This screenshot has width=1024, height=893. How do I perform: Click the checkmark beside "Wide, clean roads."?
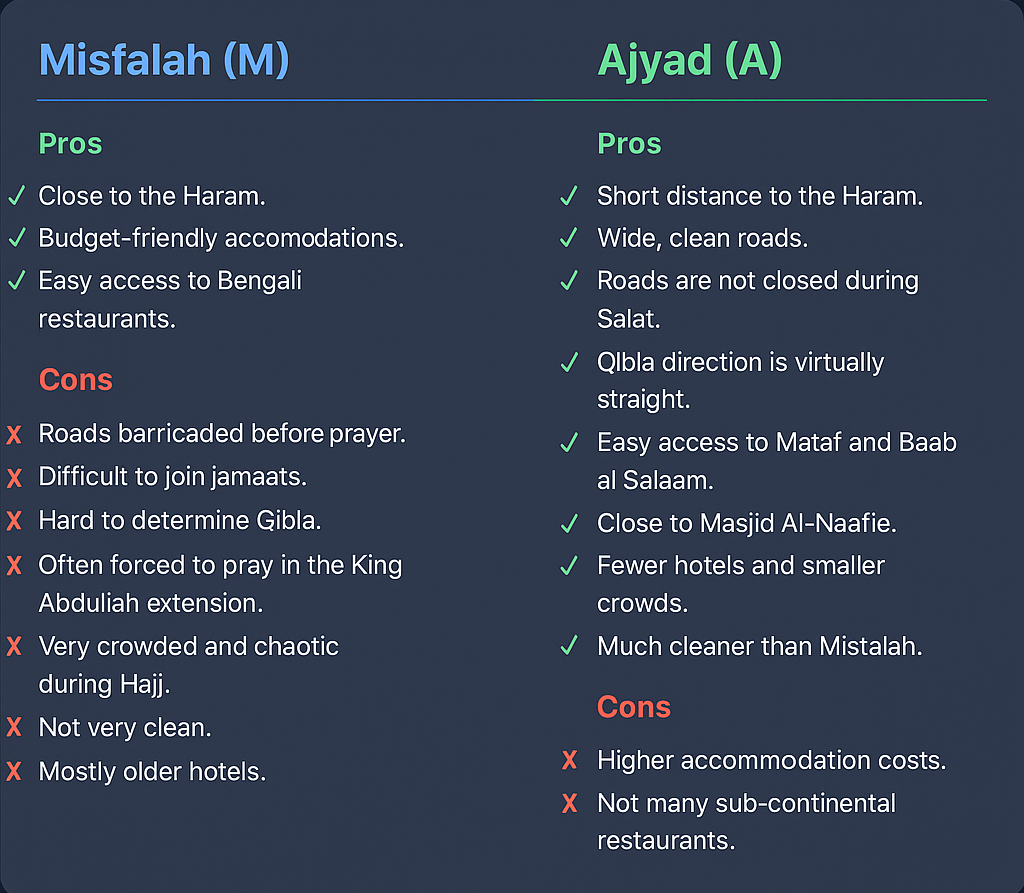[569, 238]
